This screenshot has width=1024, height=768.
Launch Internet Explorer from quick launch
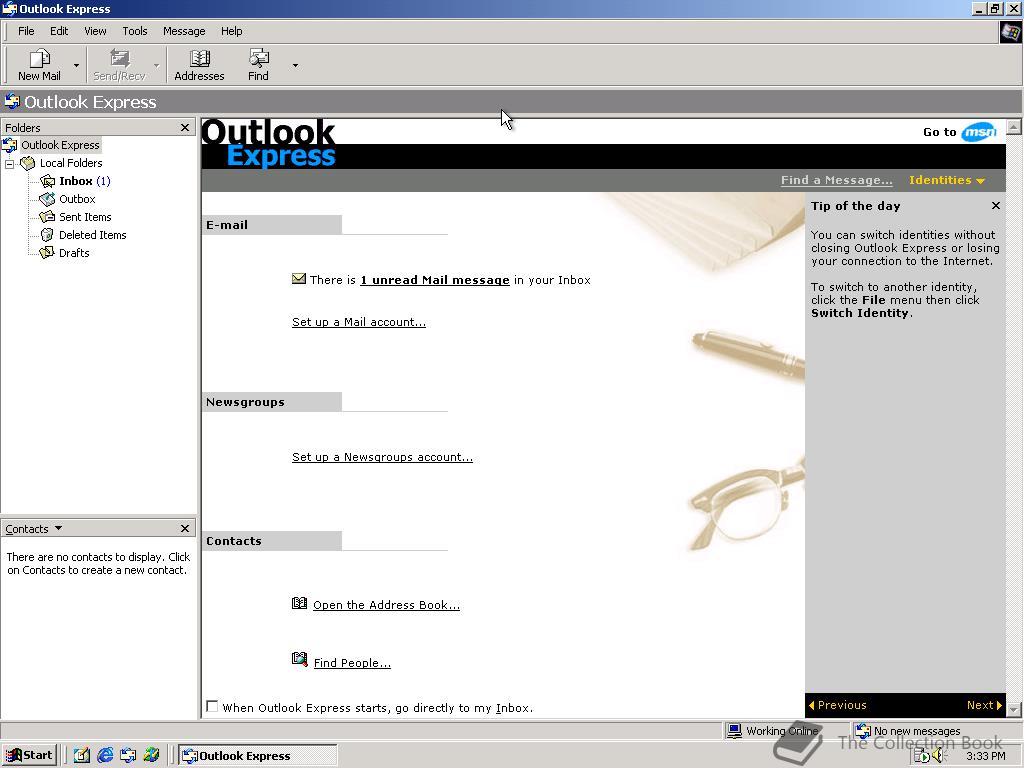click(105, 756)
